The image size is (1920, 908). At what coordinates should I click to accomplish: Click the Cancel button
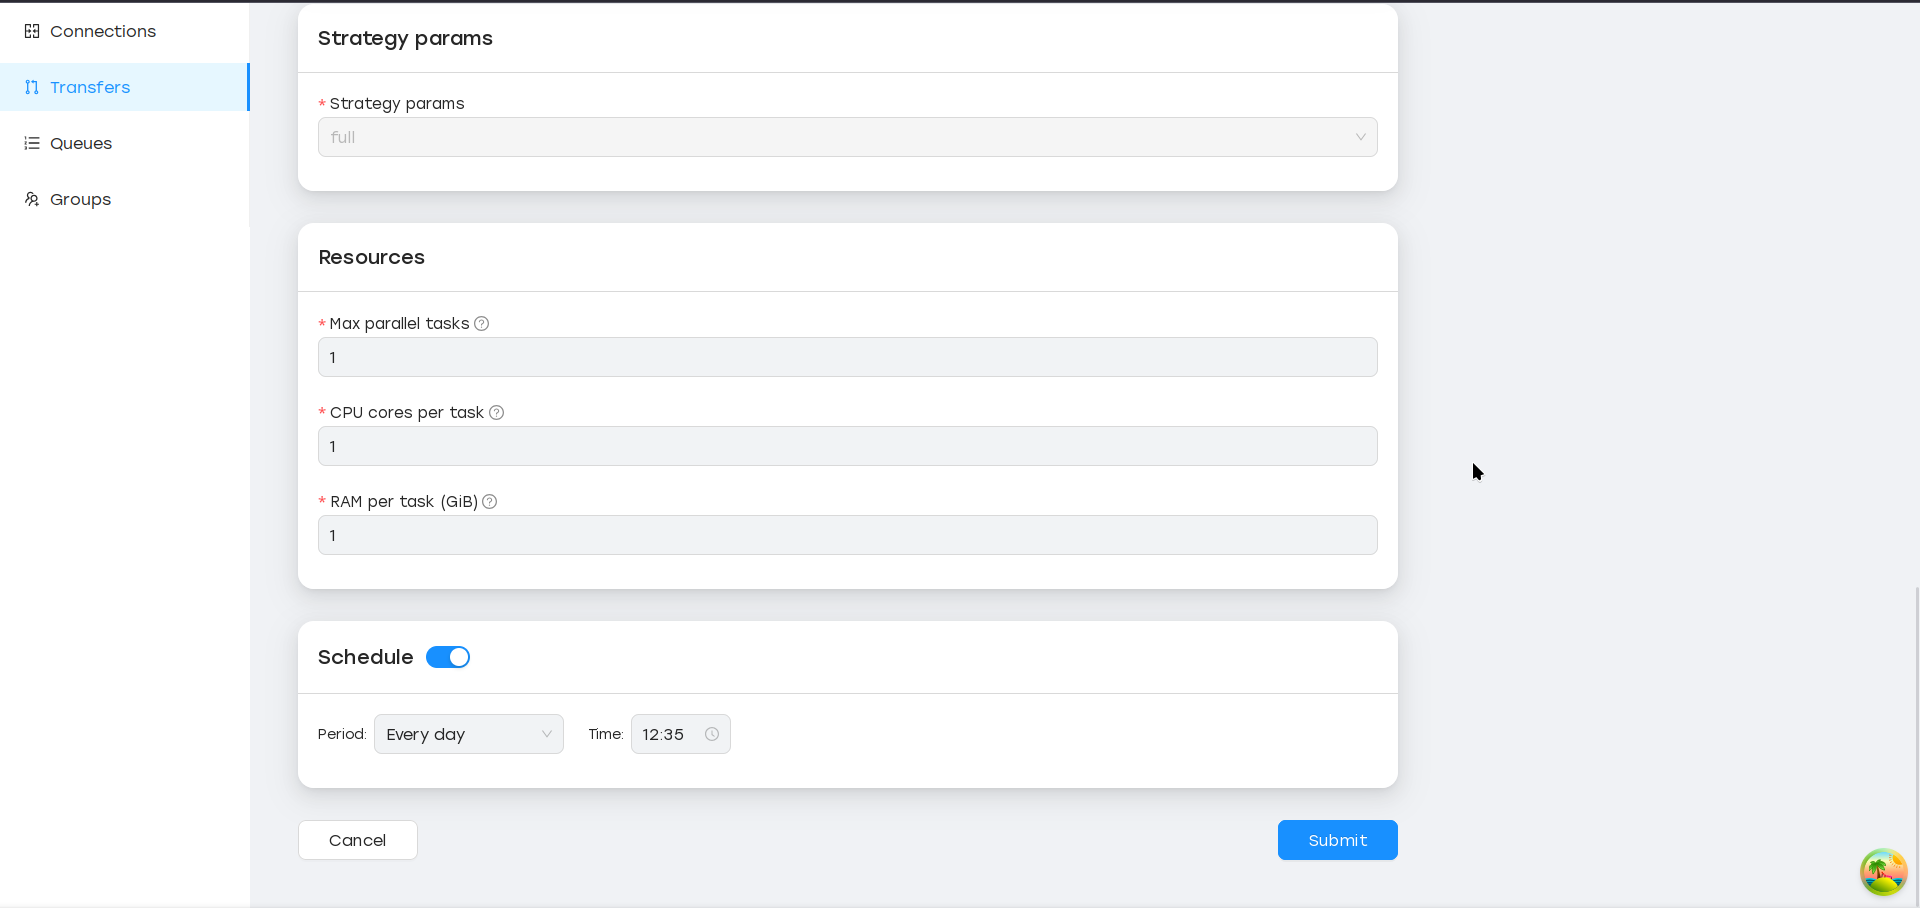coord(357,840)
